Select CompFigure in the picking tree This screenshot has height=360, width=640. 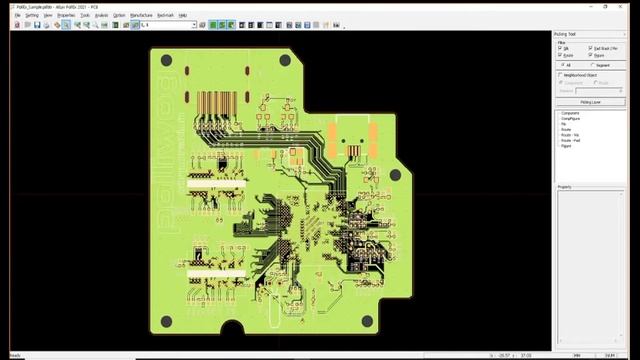[x=570, y=118]
